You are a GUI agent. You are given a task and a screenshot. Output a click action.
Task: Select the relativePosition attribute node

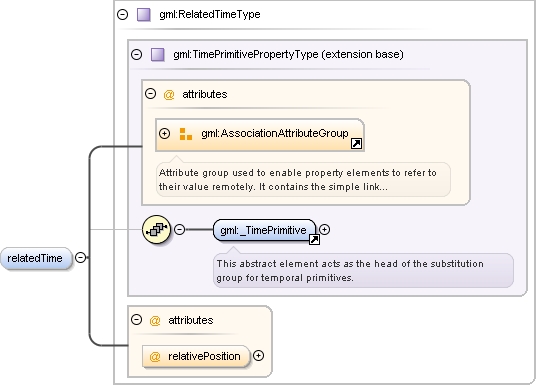click(x=196, y=356)
